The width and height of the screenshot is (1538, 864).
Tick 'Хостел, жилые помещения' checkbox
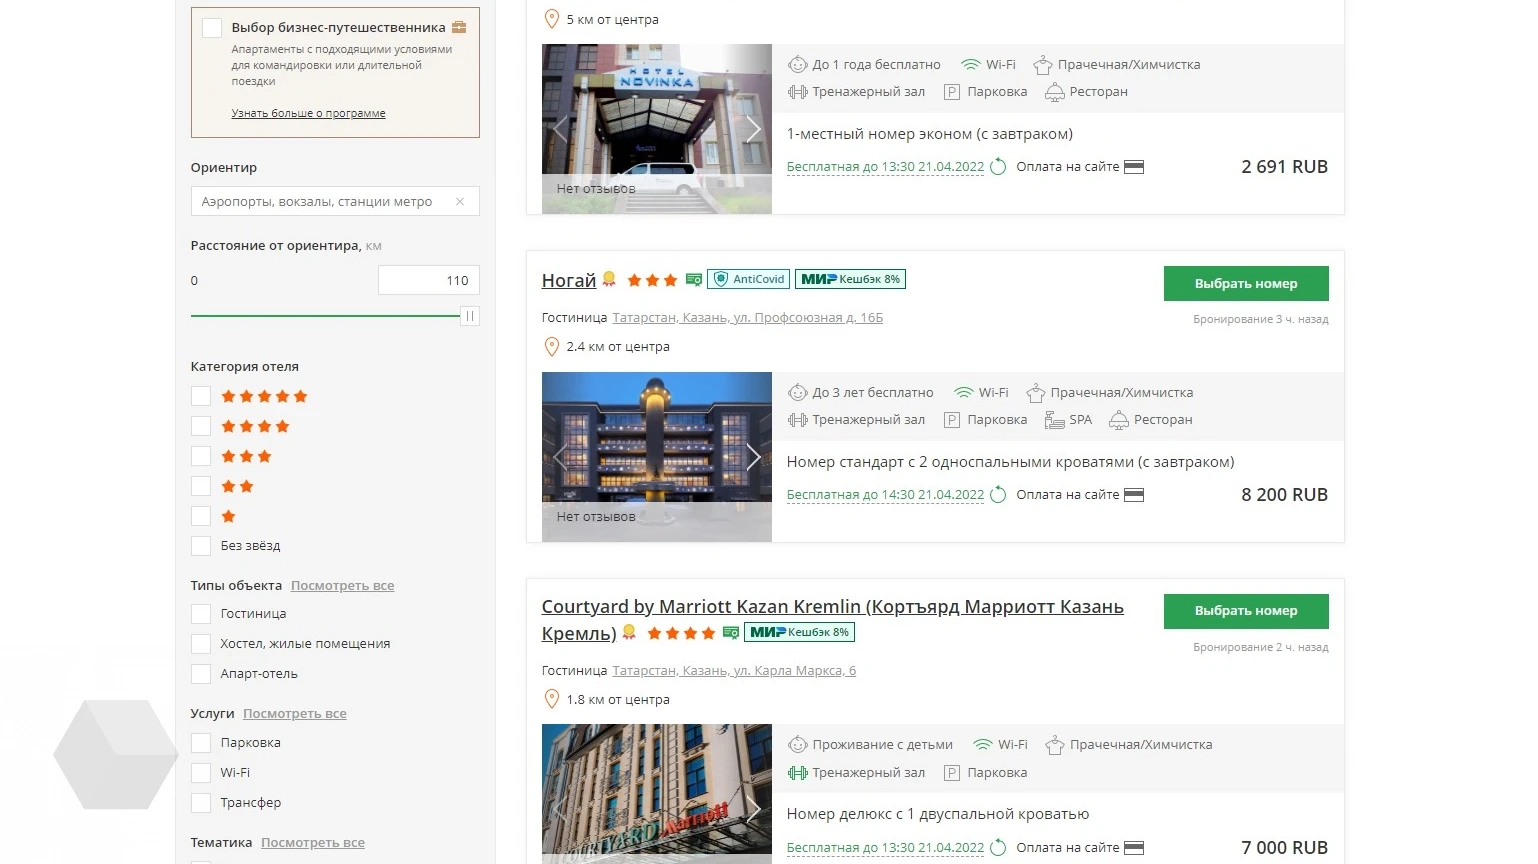[x=201, y=644]
